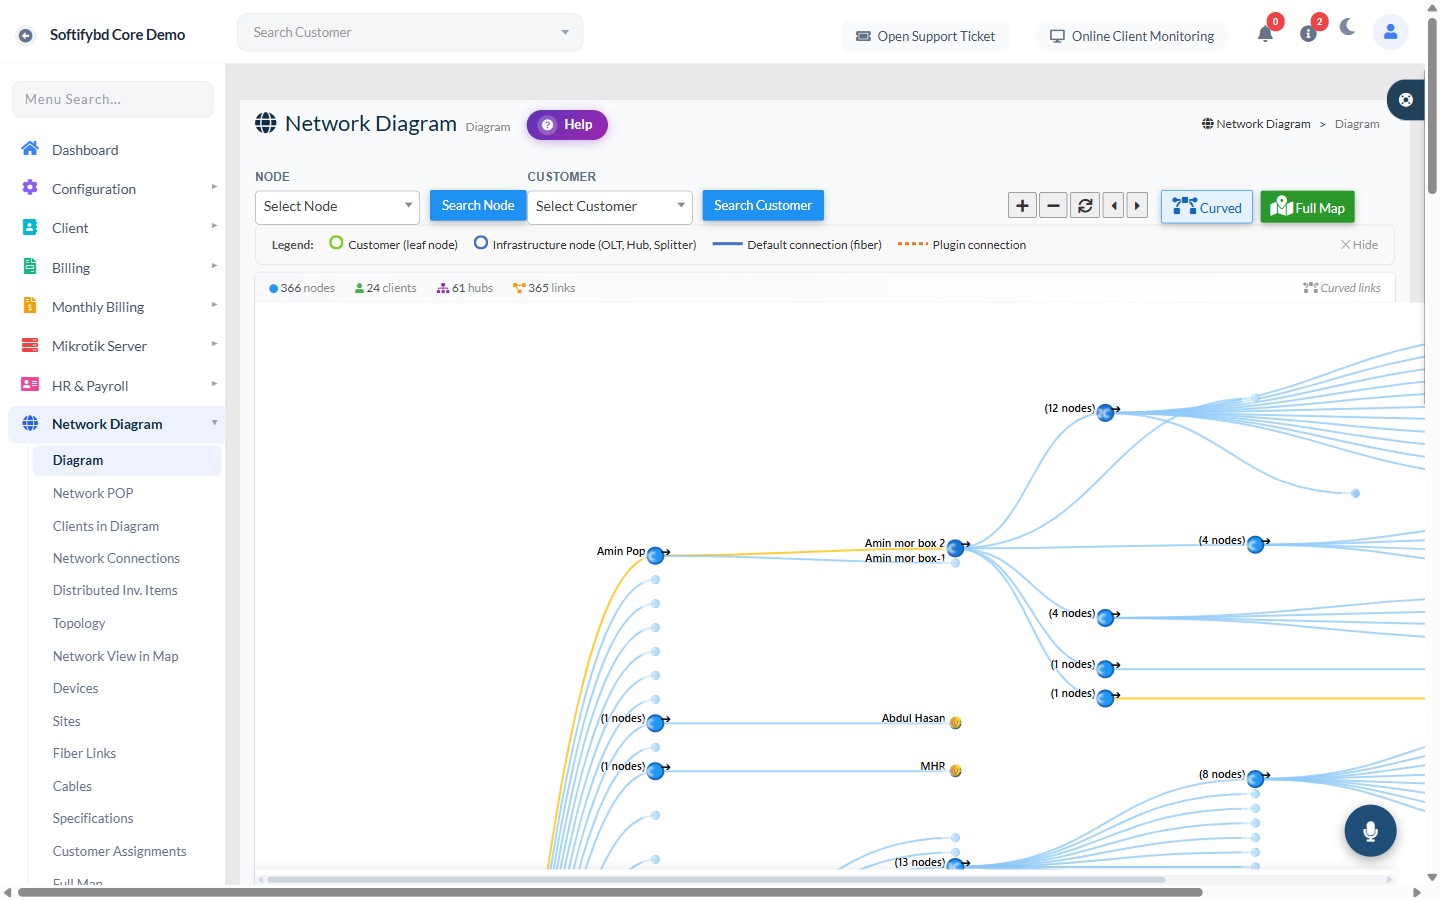Pan right with the right arrow button

pyautogui.click(x=1137, y=206)
